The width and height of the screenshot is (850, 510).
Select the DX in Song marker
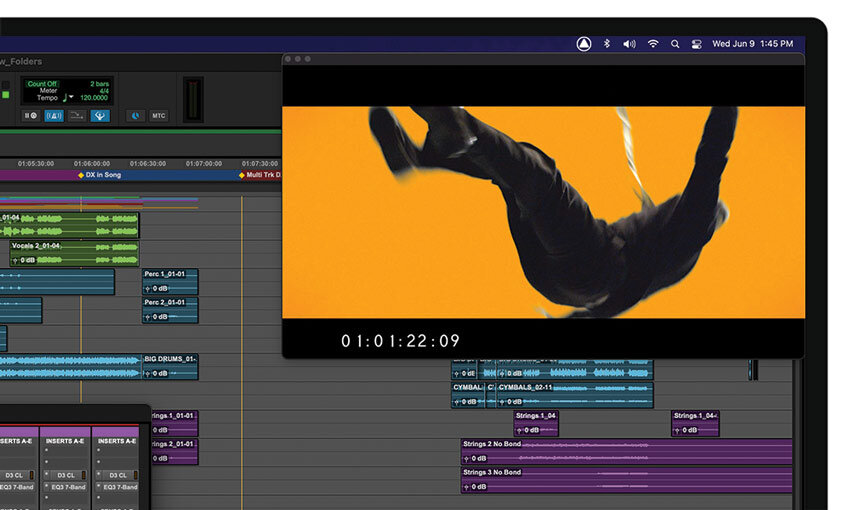100,175
